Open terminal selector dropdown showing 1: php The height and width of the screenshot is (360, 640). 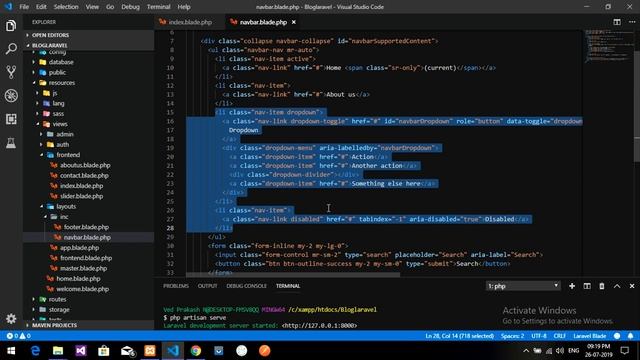tap(523, 286)
